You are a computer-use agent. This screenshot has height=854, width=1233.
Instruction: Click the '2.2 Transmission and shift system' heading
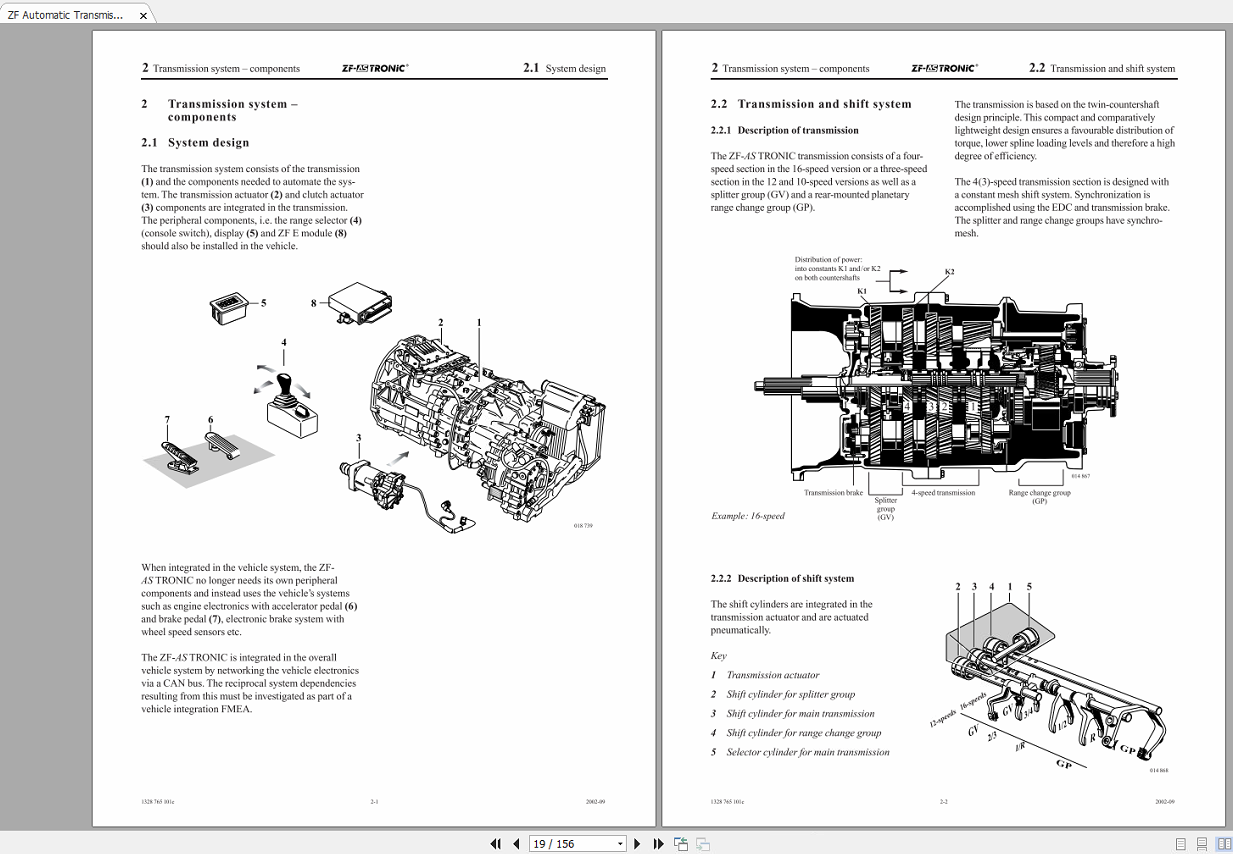coord(811,104)
